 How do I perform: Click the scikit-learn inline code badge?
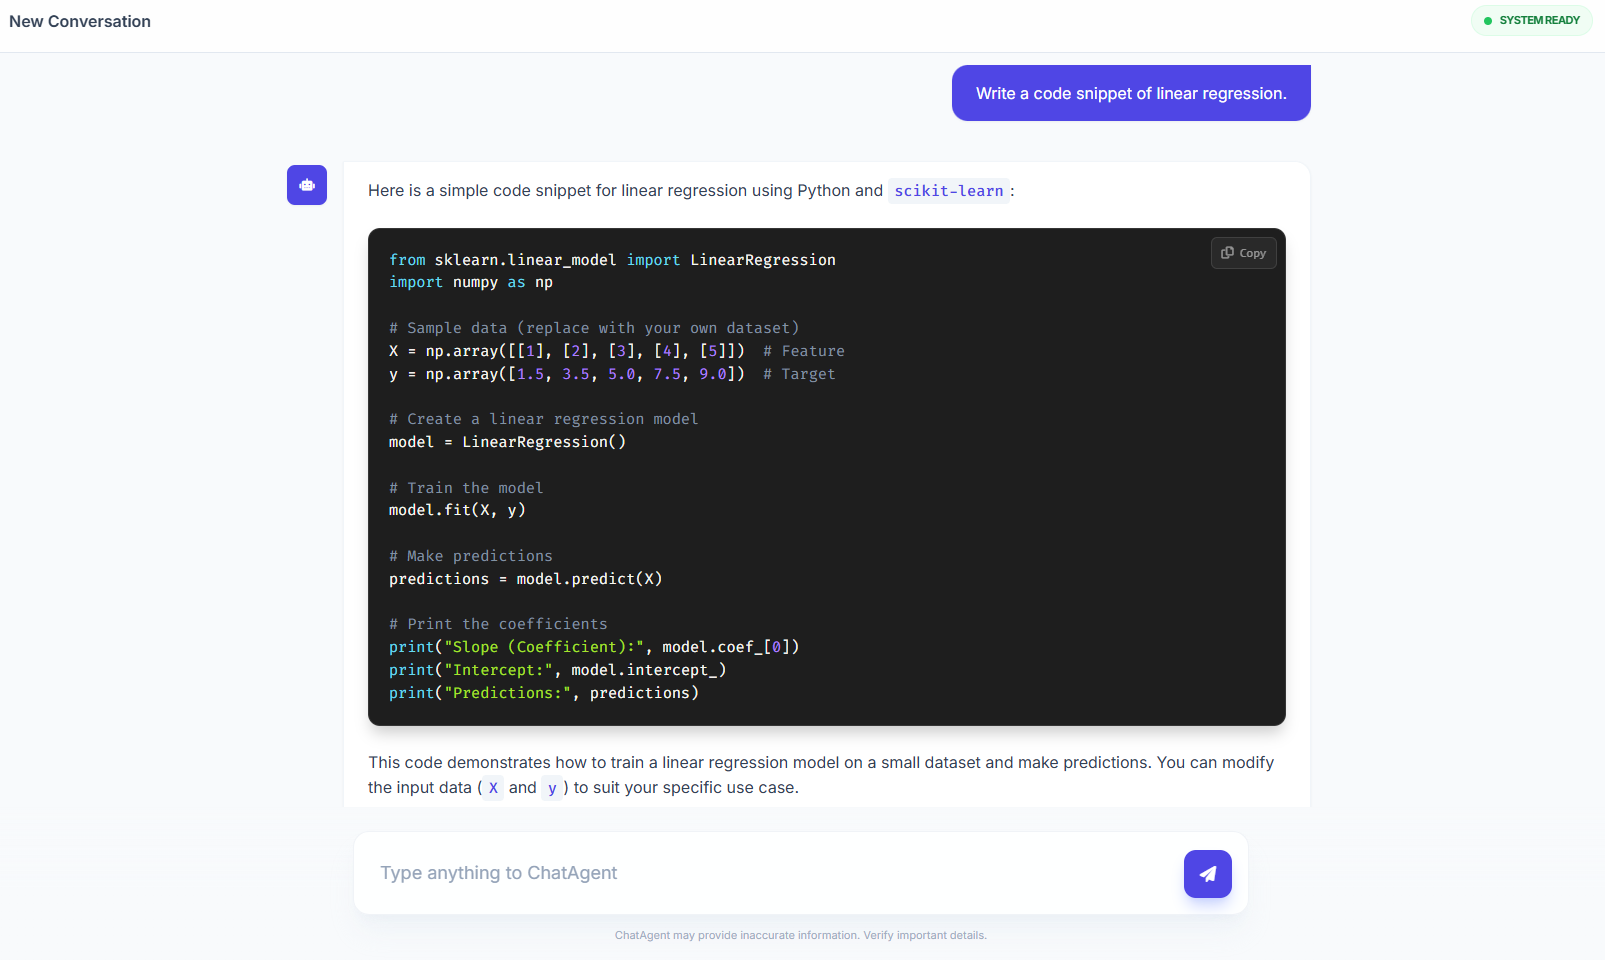coord(948,190)
